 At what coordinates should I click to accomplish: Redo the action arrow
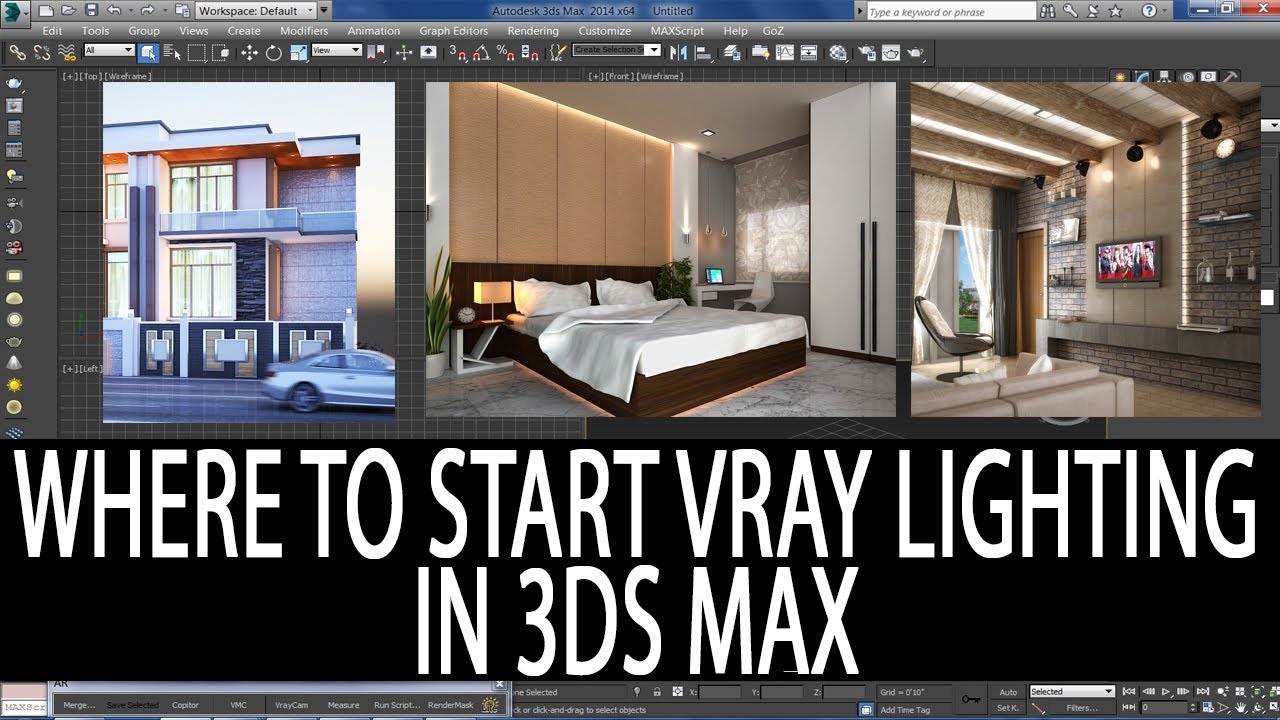pyautogui.click(x=147, y=11)
